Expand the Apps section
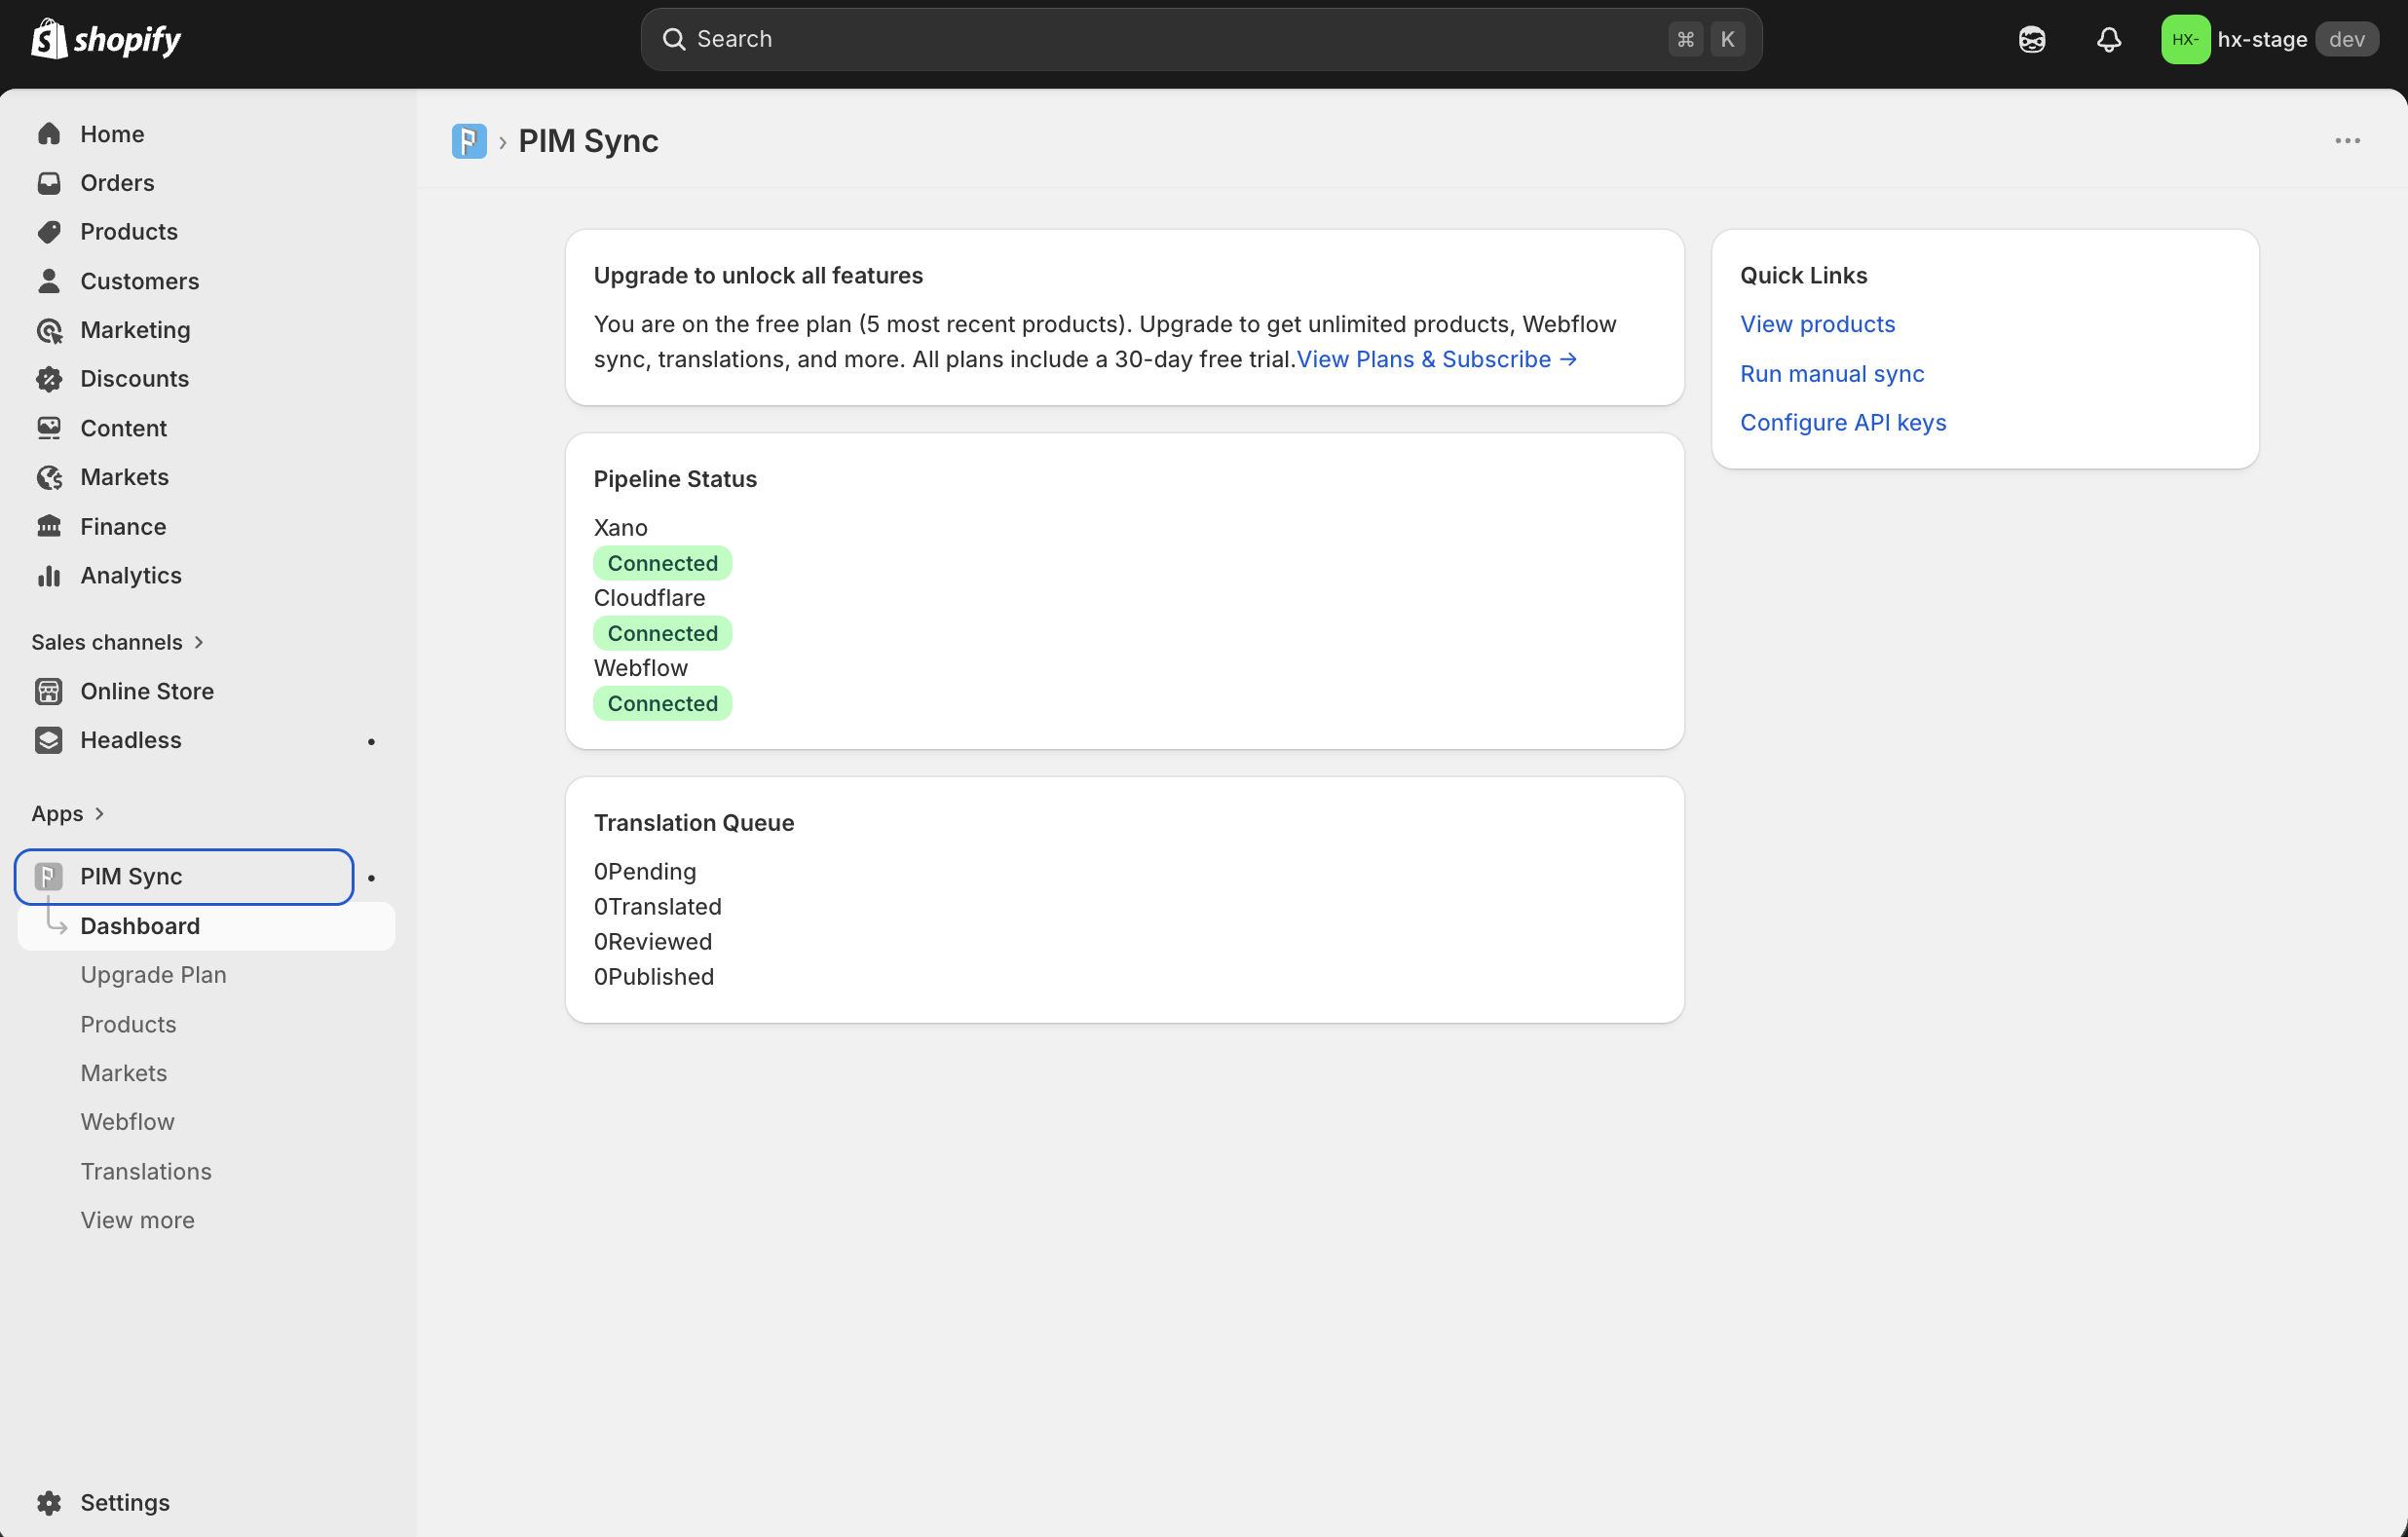This screenshot has height=1537, width=2408. point(68,814)
